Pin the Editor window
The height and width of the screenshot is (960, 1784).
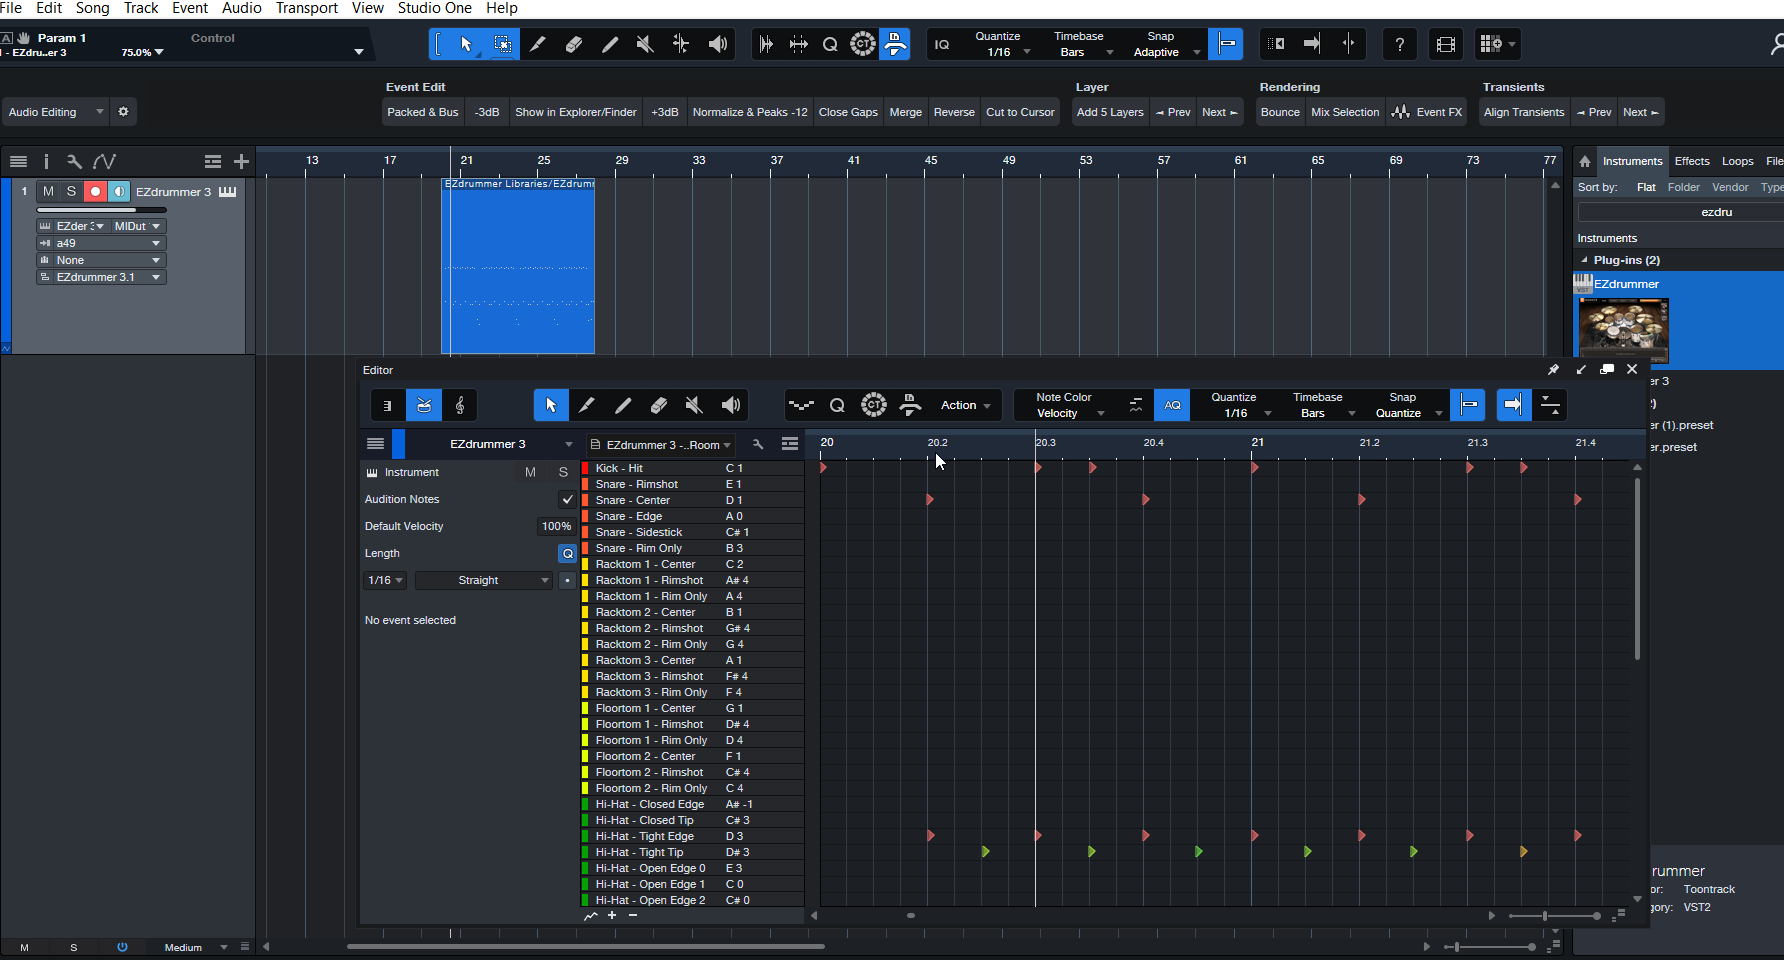tap(1553, 370)
